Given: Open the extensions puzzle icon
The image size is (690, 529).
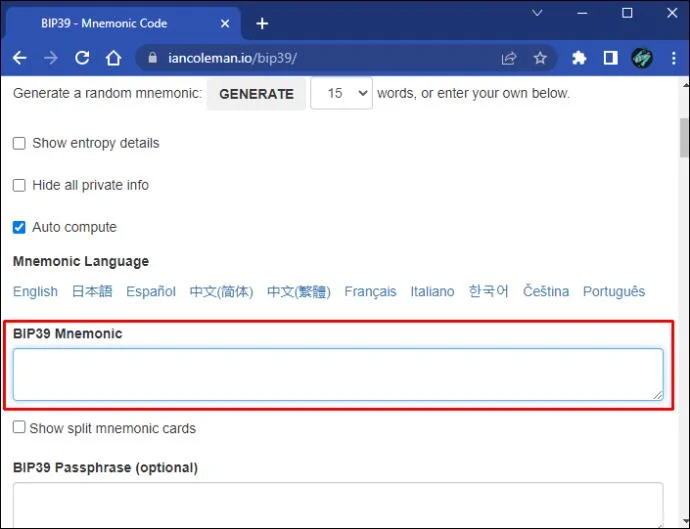Looking at the screenshot, I should click(x=579, y=58).
